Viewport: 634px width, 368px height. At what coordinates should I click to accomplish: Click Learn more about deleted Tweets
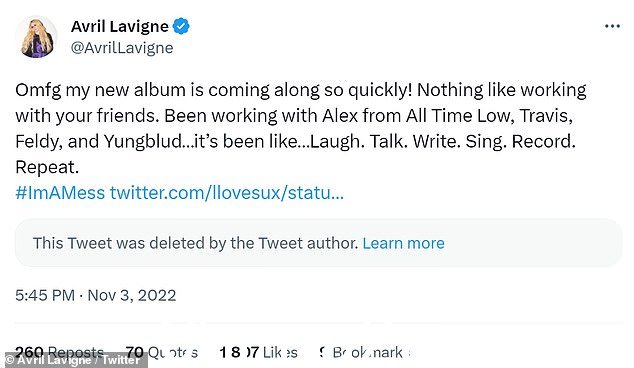pyautogui.click(x=403, y=243)
